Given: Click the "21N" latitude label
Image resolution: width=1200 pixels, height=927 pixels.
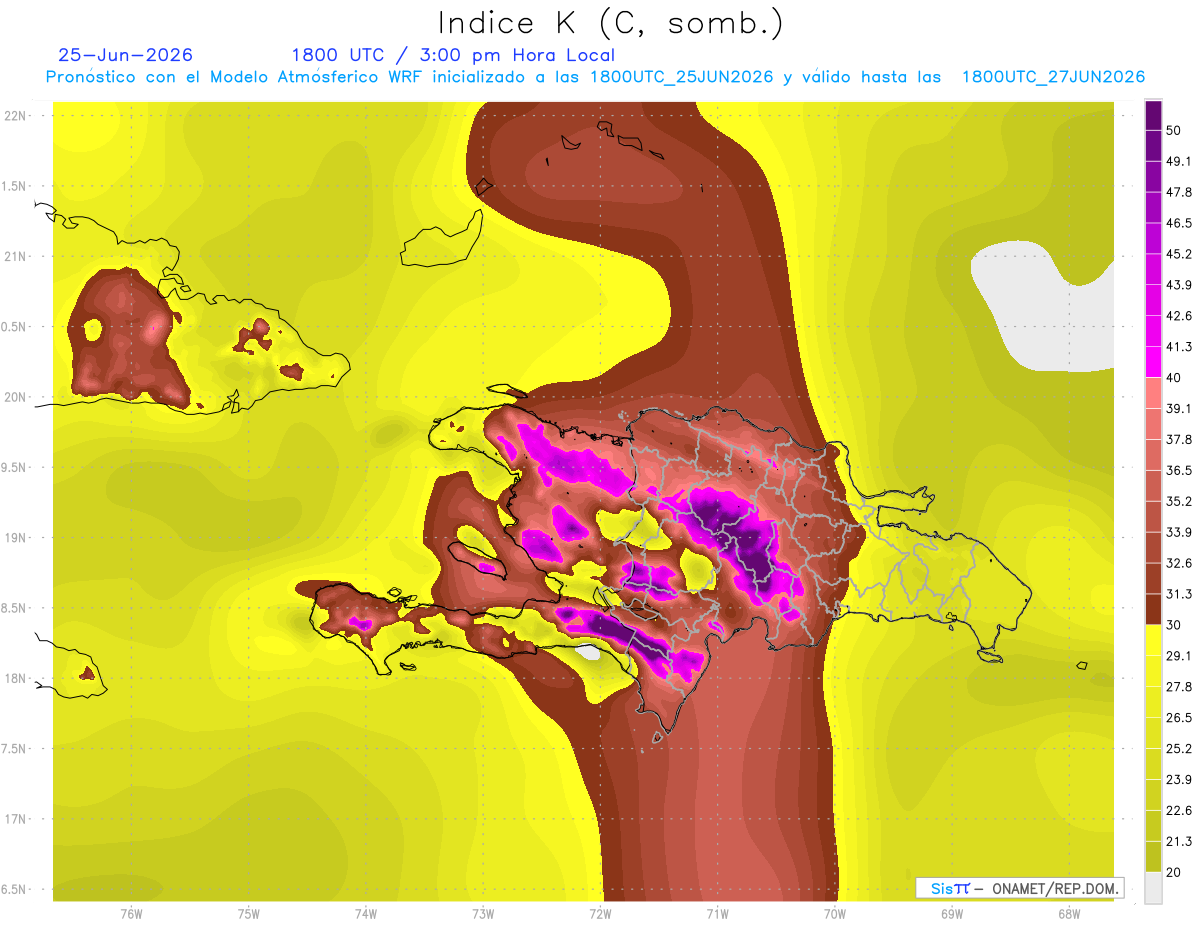Looking at the screenshot, I should click(x=16, y=256).
